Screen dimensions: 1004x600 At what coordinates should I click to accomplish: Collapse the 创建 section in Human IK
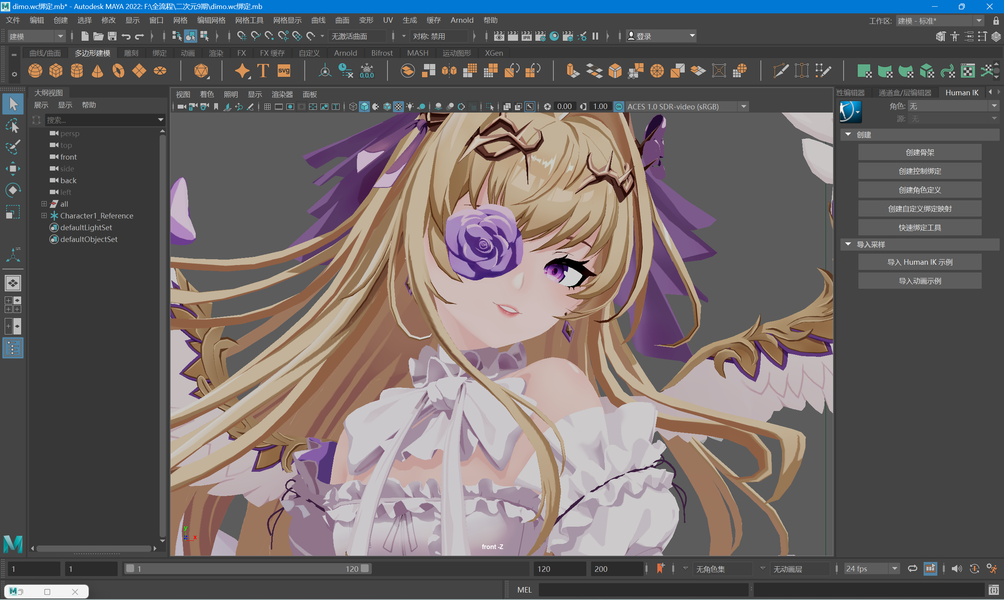[x=848, y=134]
